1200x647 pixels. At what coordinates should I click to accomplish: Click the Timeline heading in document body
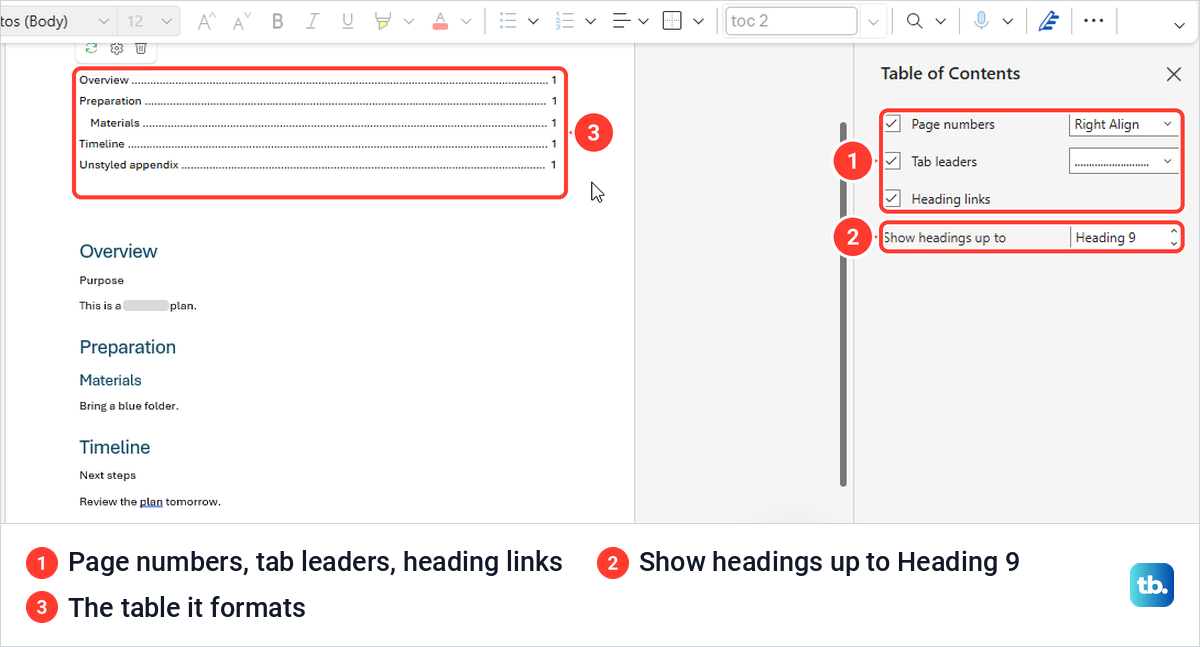pos(115,447)
